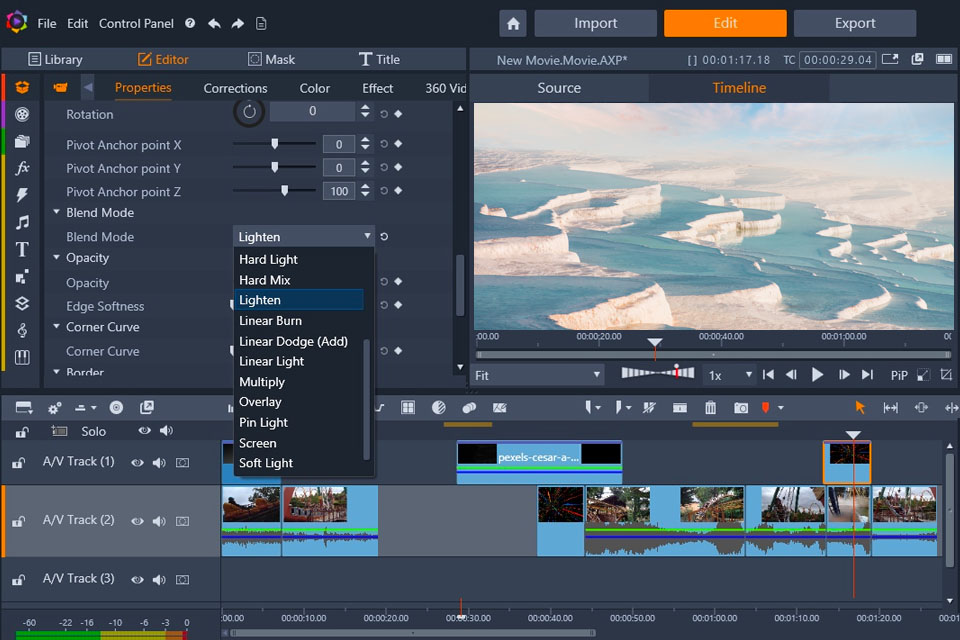
Task: Click the Rotation value input field
Action: (312, 111)
